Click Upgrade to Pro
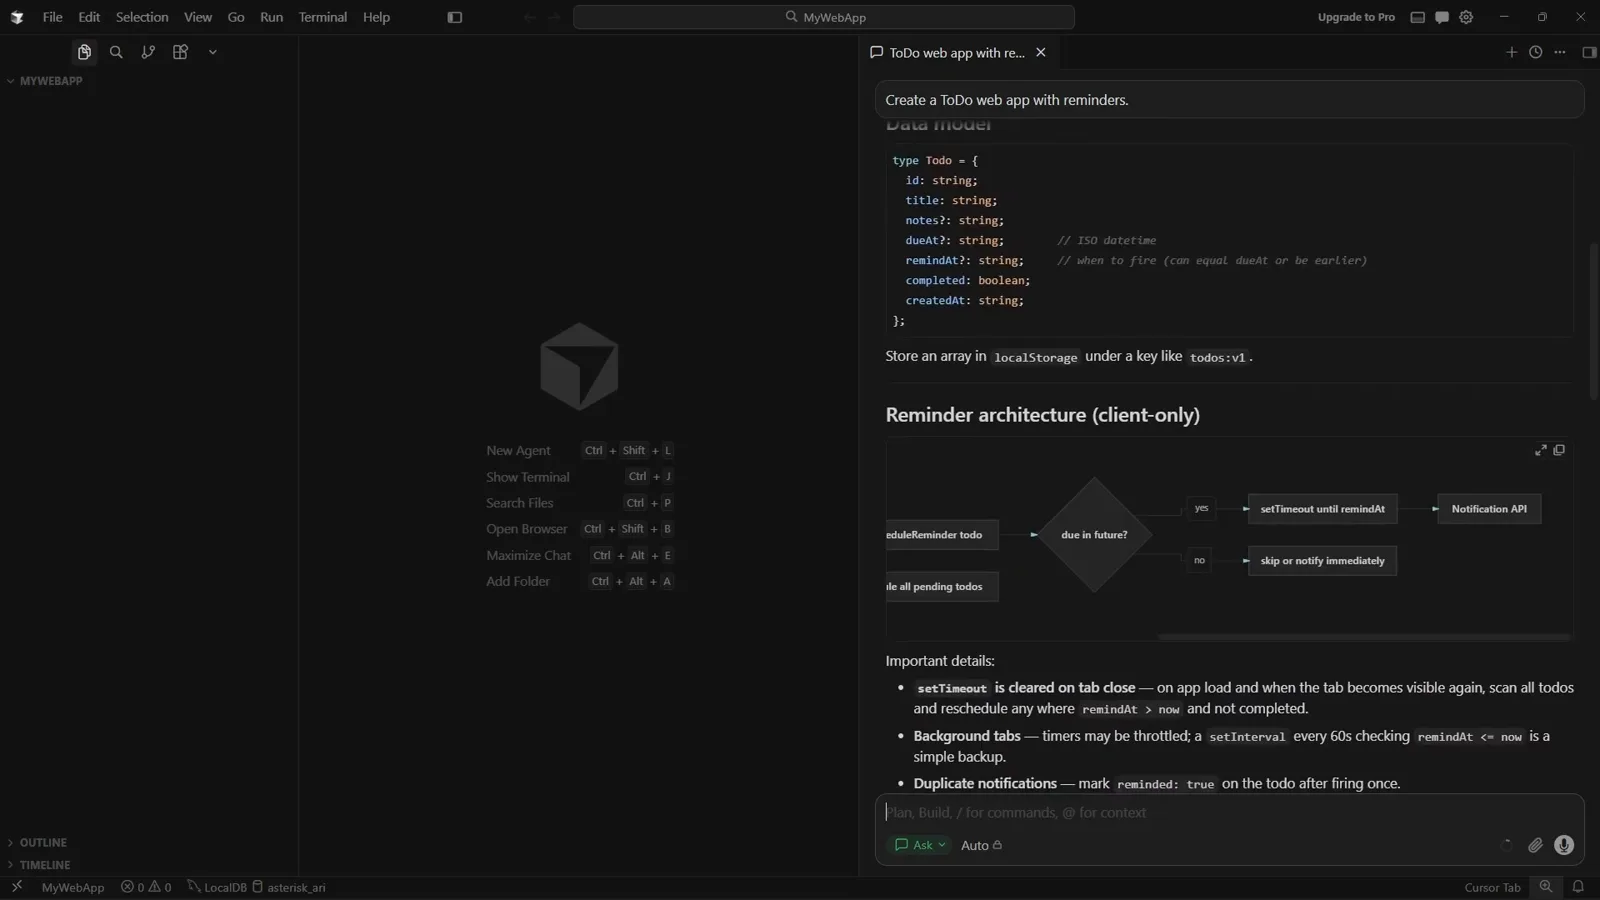 1356,17
